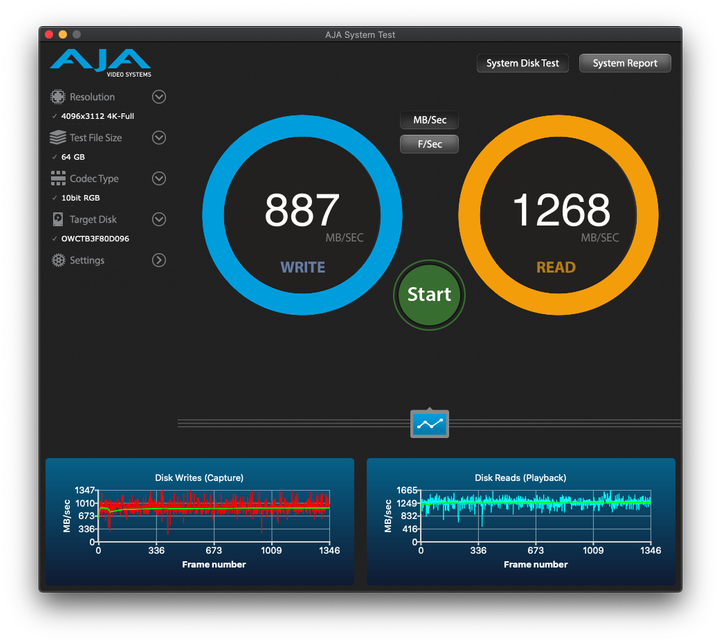Click the Test File Size stack icon
The height and width of the screenshot is (642, 720).
[x=58, y=138]
